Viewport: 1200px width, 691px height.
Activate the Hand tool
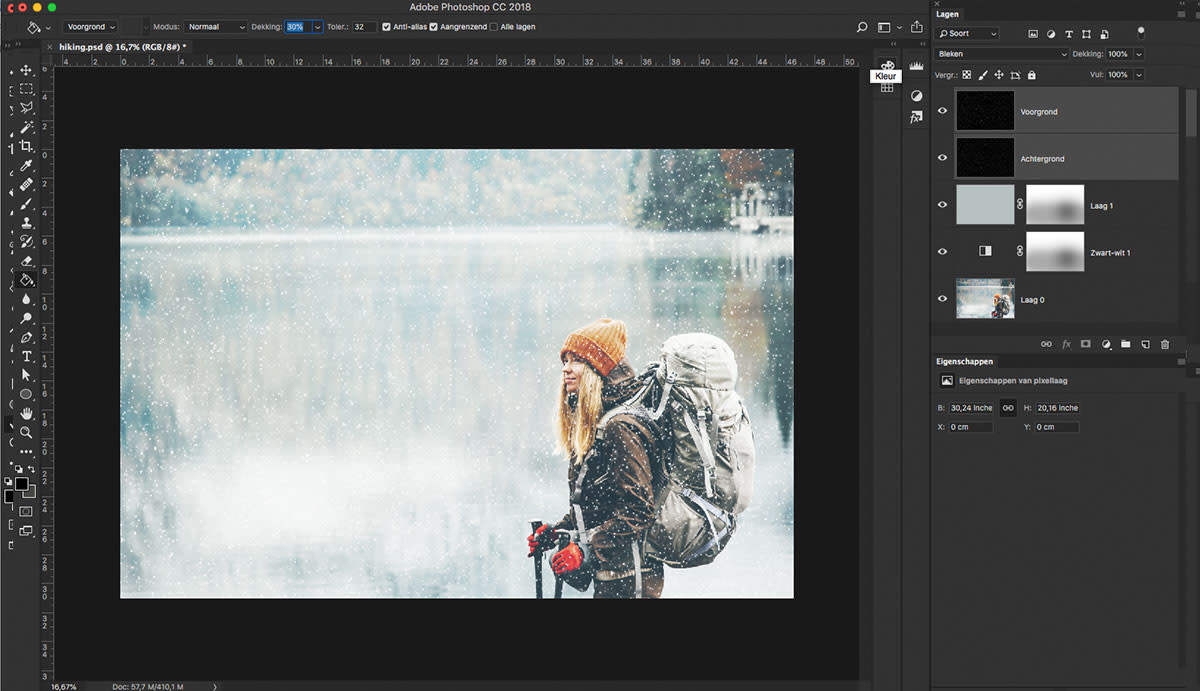[26, 413]
